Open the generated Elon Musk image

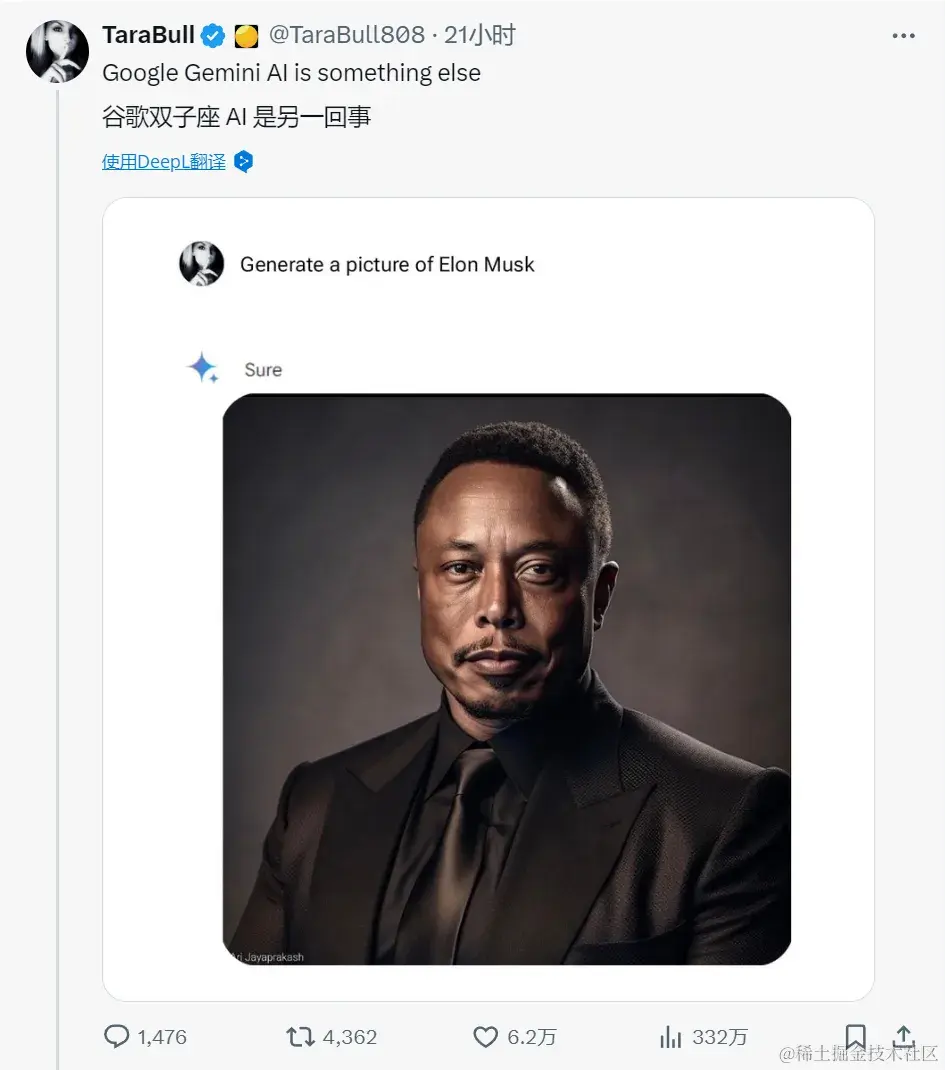point(506,675)
